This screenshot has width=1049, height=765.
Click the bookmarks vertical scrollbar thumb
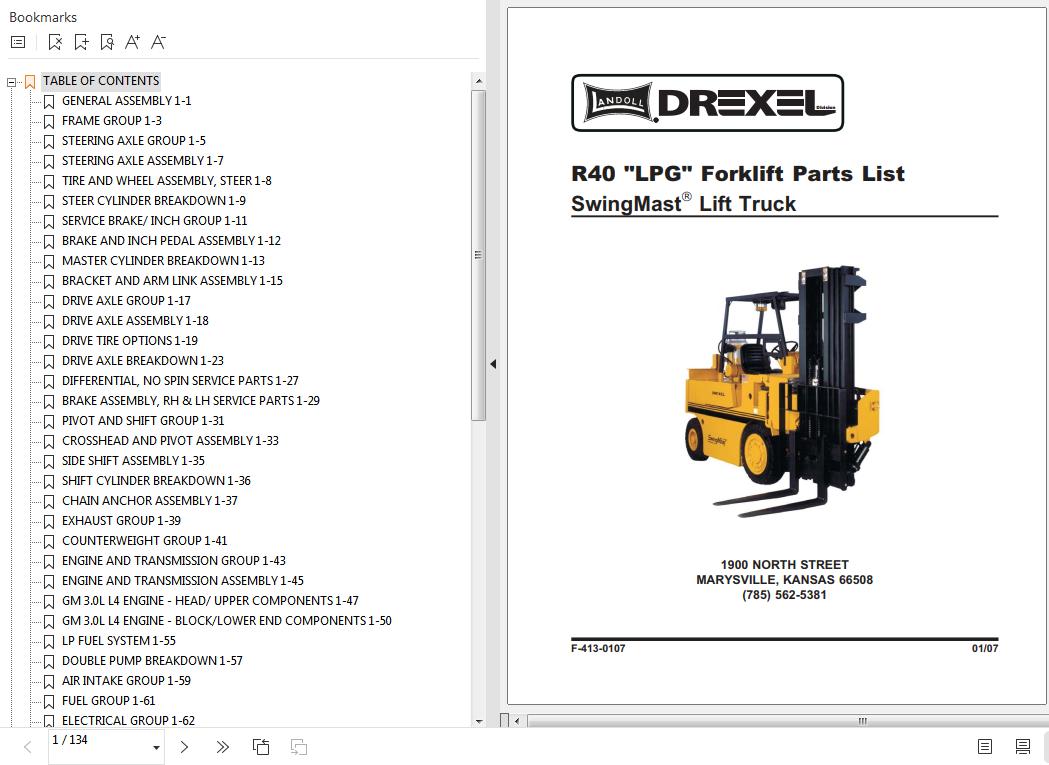point(478,255)
